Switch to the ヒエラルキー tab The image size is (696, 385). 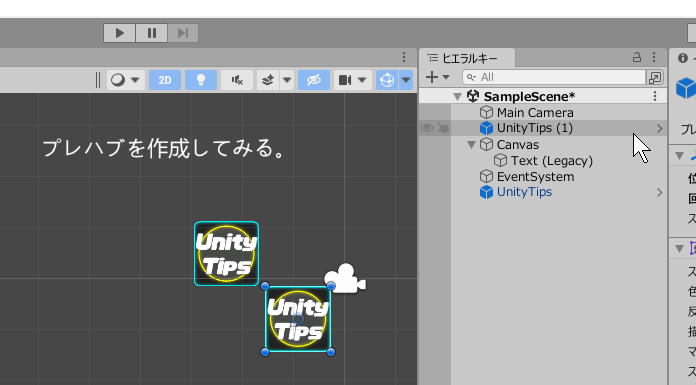click(467, 58)
